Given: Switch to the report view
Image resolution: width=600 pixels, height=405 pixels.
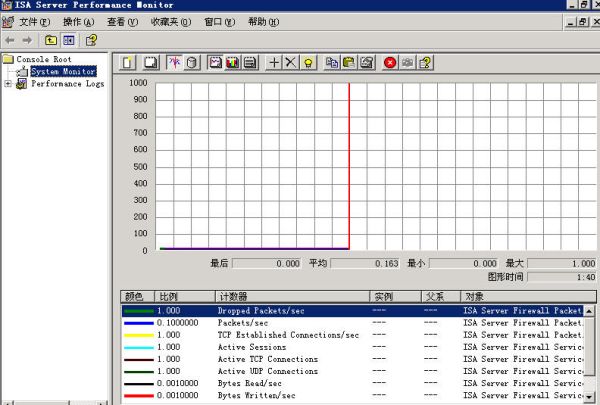Looking at the screenshot, I should [x=250, y=62].
